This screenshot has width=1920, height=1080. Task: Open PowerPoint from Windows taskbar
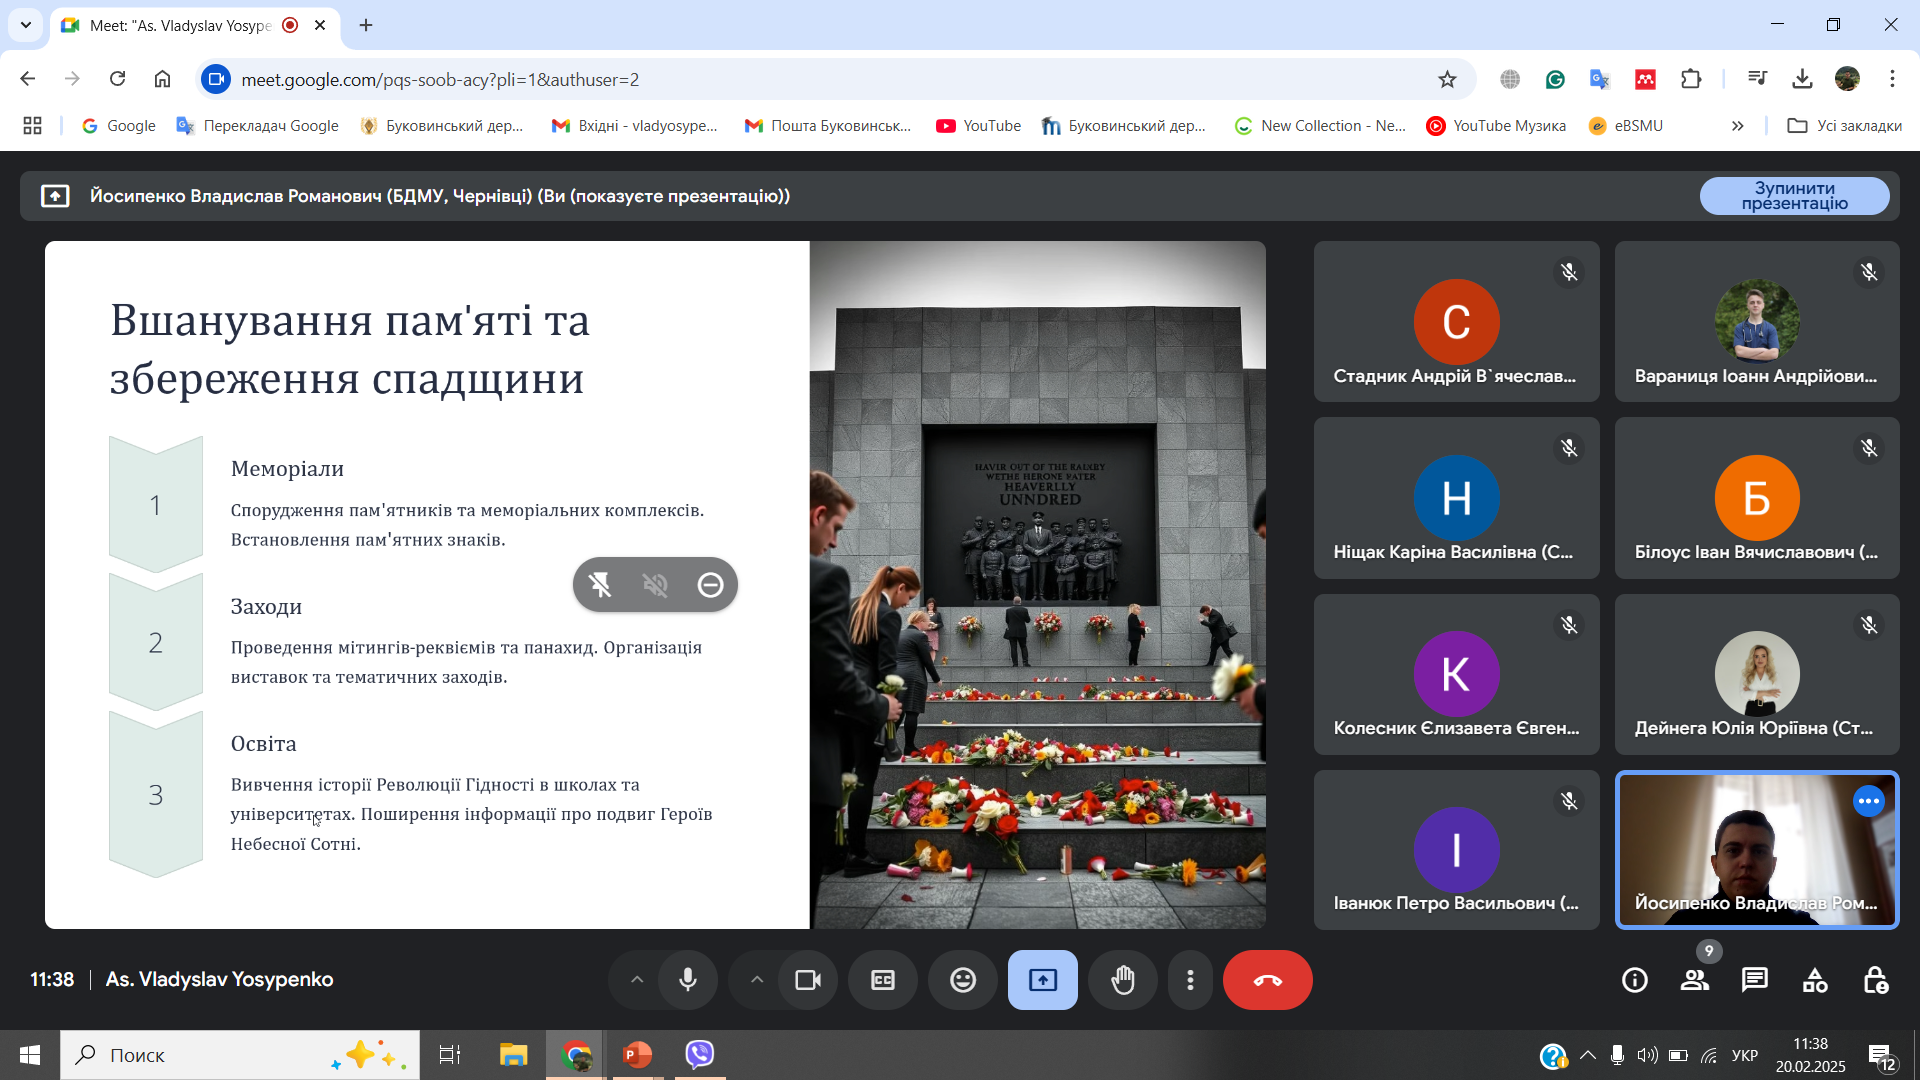coord(637,1055)
